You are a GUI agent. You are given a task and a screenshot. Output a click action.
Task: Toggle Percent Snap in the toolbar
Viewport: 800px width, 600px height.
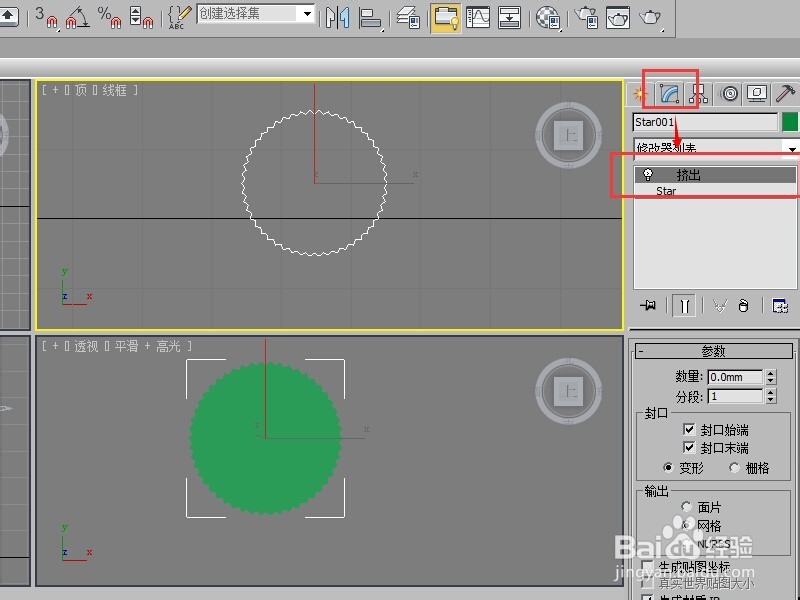click(x=109, y=17)
